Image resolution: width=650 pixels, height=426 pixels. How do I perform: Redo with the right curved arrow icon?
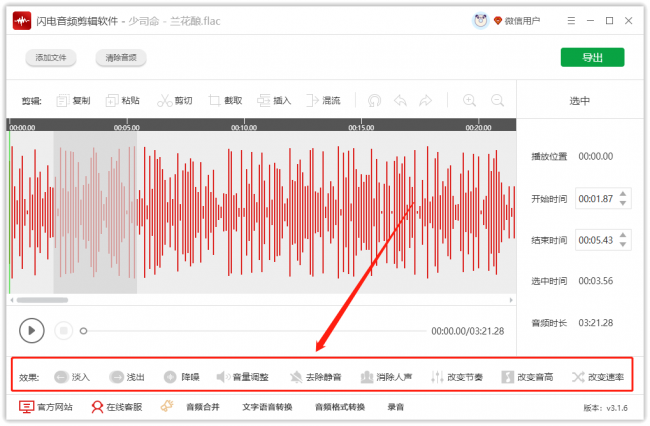(x=425, y=101)
